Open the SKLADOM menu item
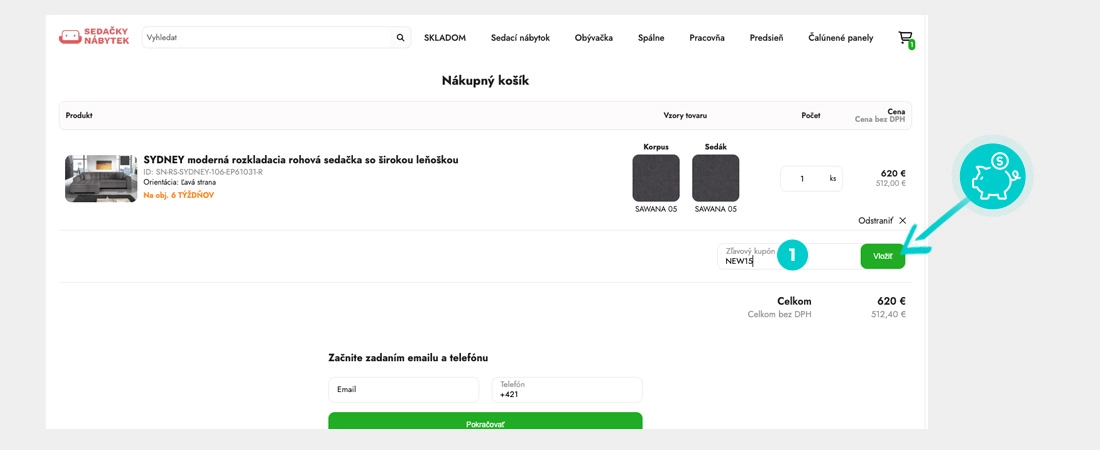The width and height of the screenshot is (1100, 450). (x=445, y=38)
